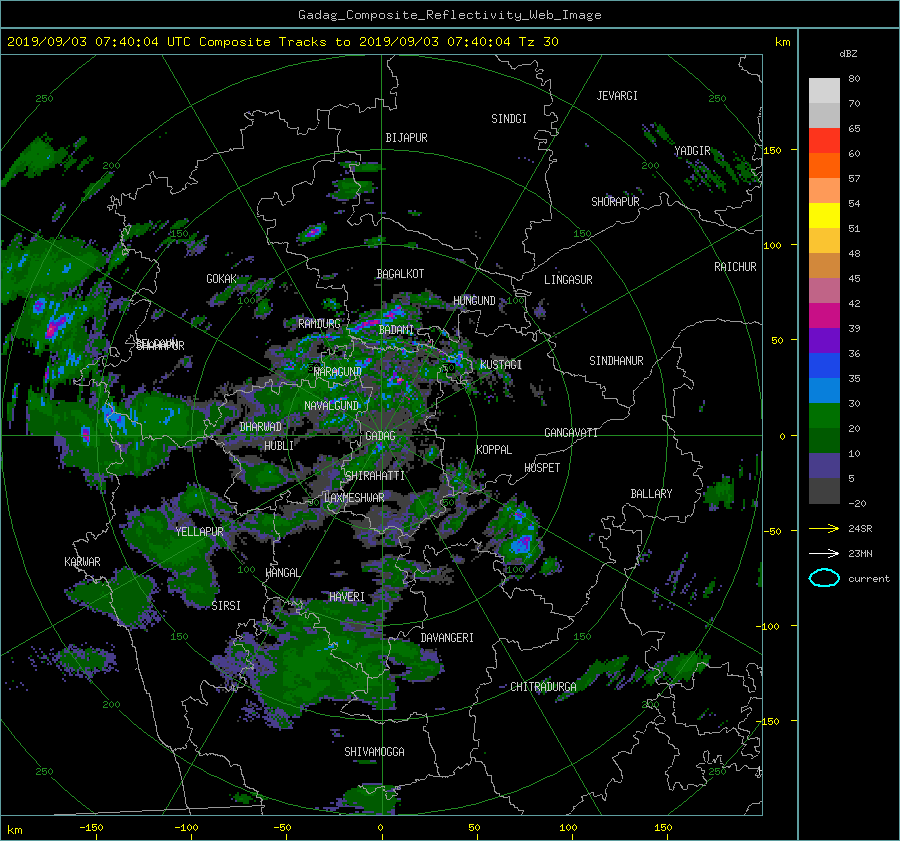The image size is (900, 841).
Task: Click the 'current' legend text
Action: click(869, 579)
